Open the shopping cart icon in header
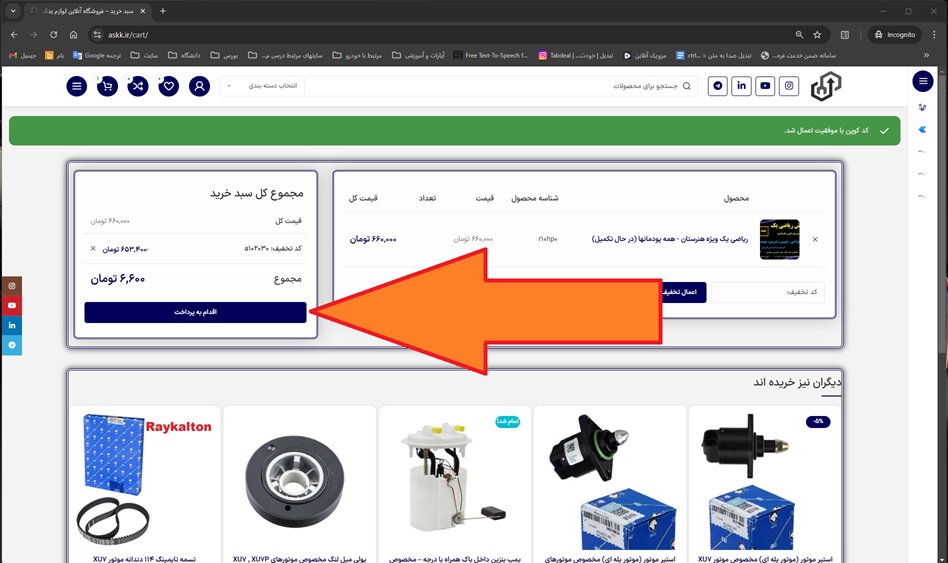The image size is (948, 563). (108, 86)
